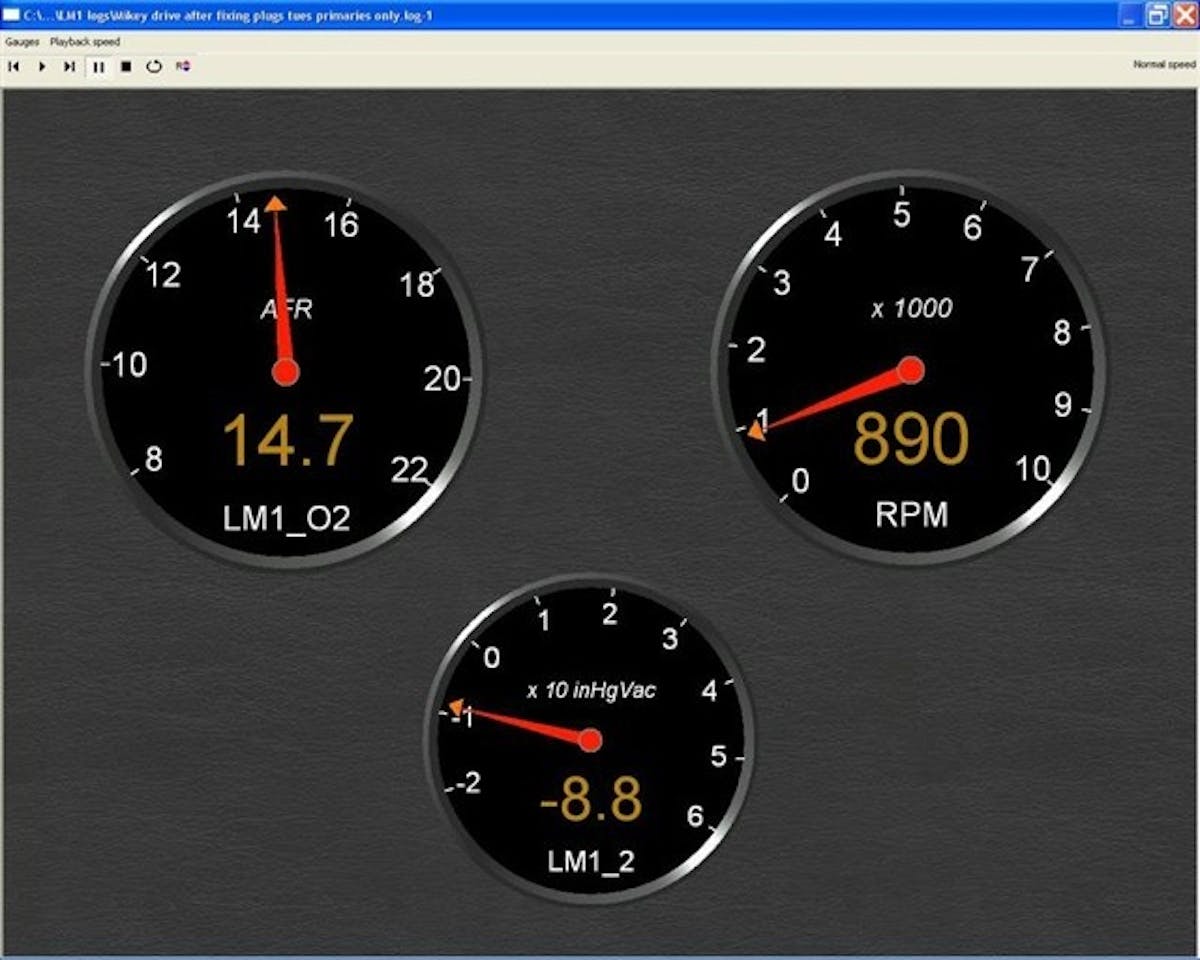Viewport: 1200px width, 960px height.
Task: Pause the log playback
Action: pos(98,66)
